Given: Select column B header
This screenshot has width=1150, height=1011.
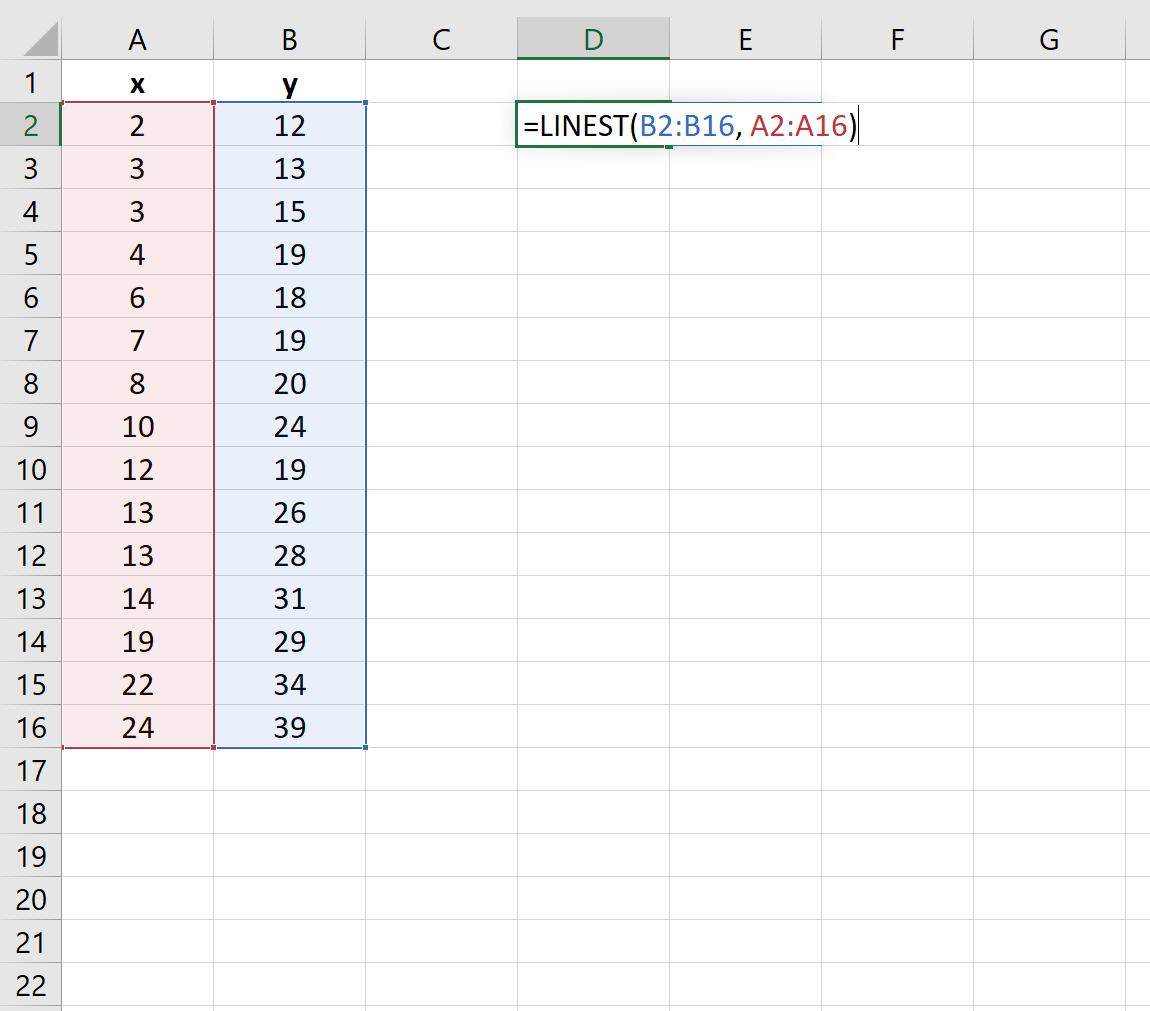Looking at the screenshot, I should click(289, 40).
